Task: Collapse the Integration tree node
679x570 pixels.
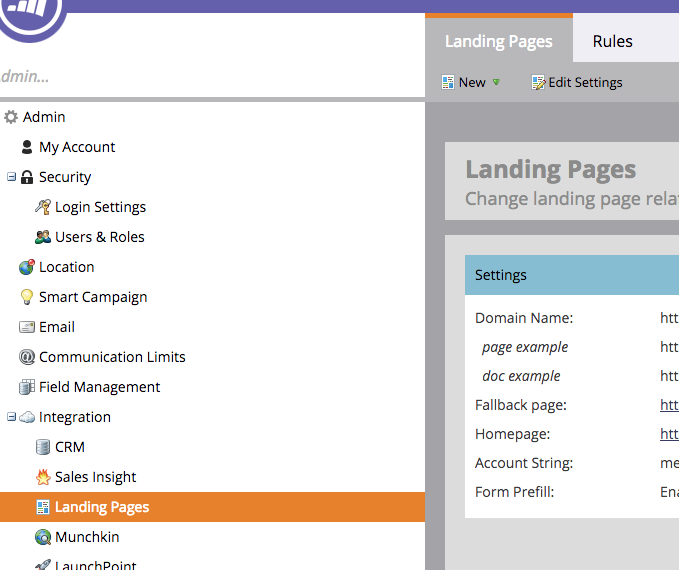Action: [x=11, y=417]
